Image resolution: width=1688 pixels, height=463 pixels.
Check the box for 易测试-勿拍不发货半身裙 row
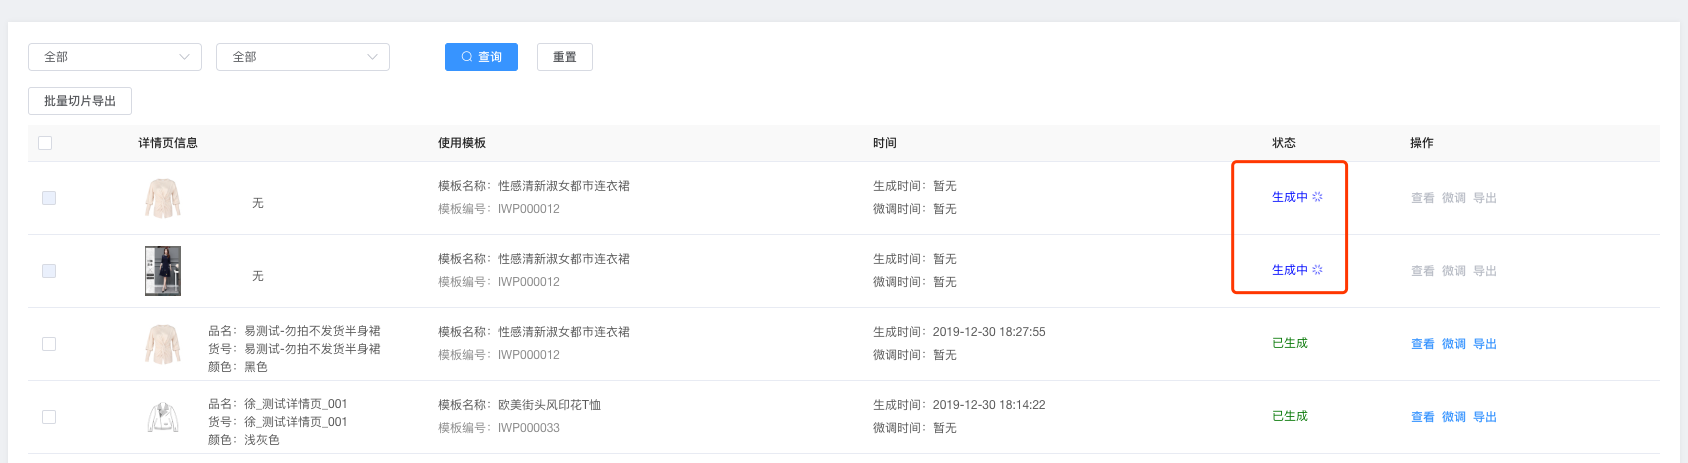(49, 344)
